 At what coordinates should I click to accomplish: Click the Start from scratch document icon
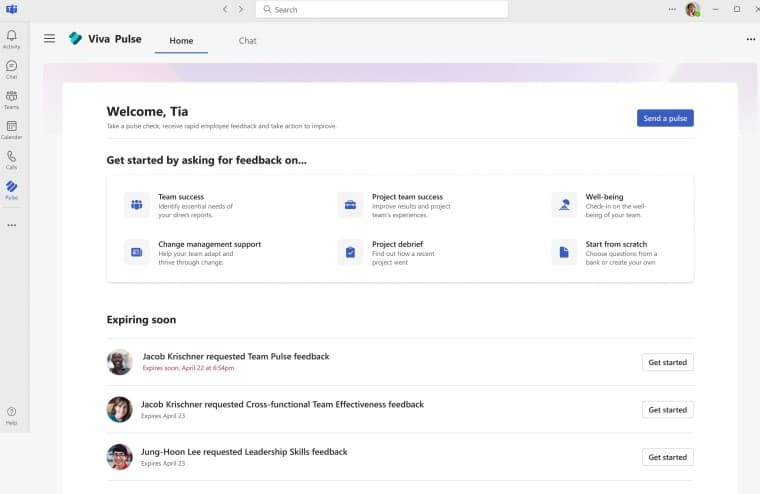point(564,252)
